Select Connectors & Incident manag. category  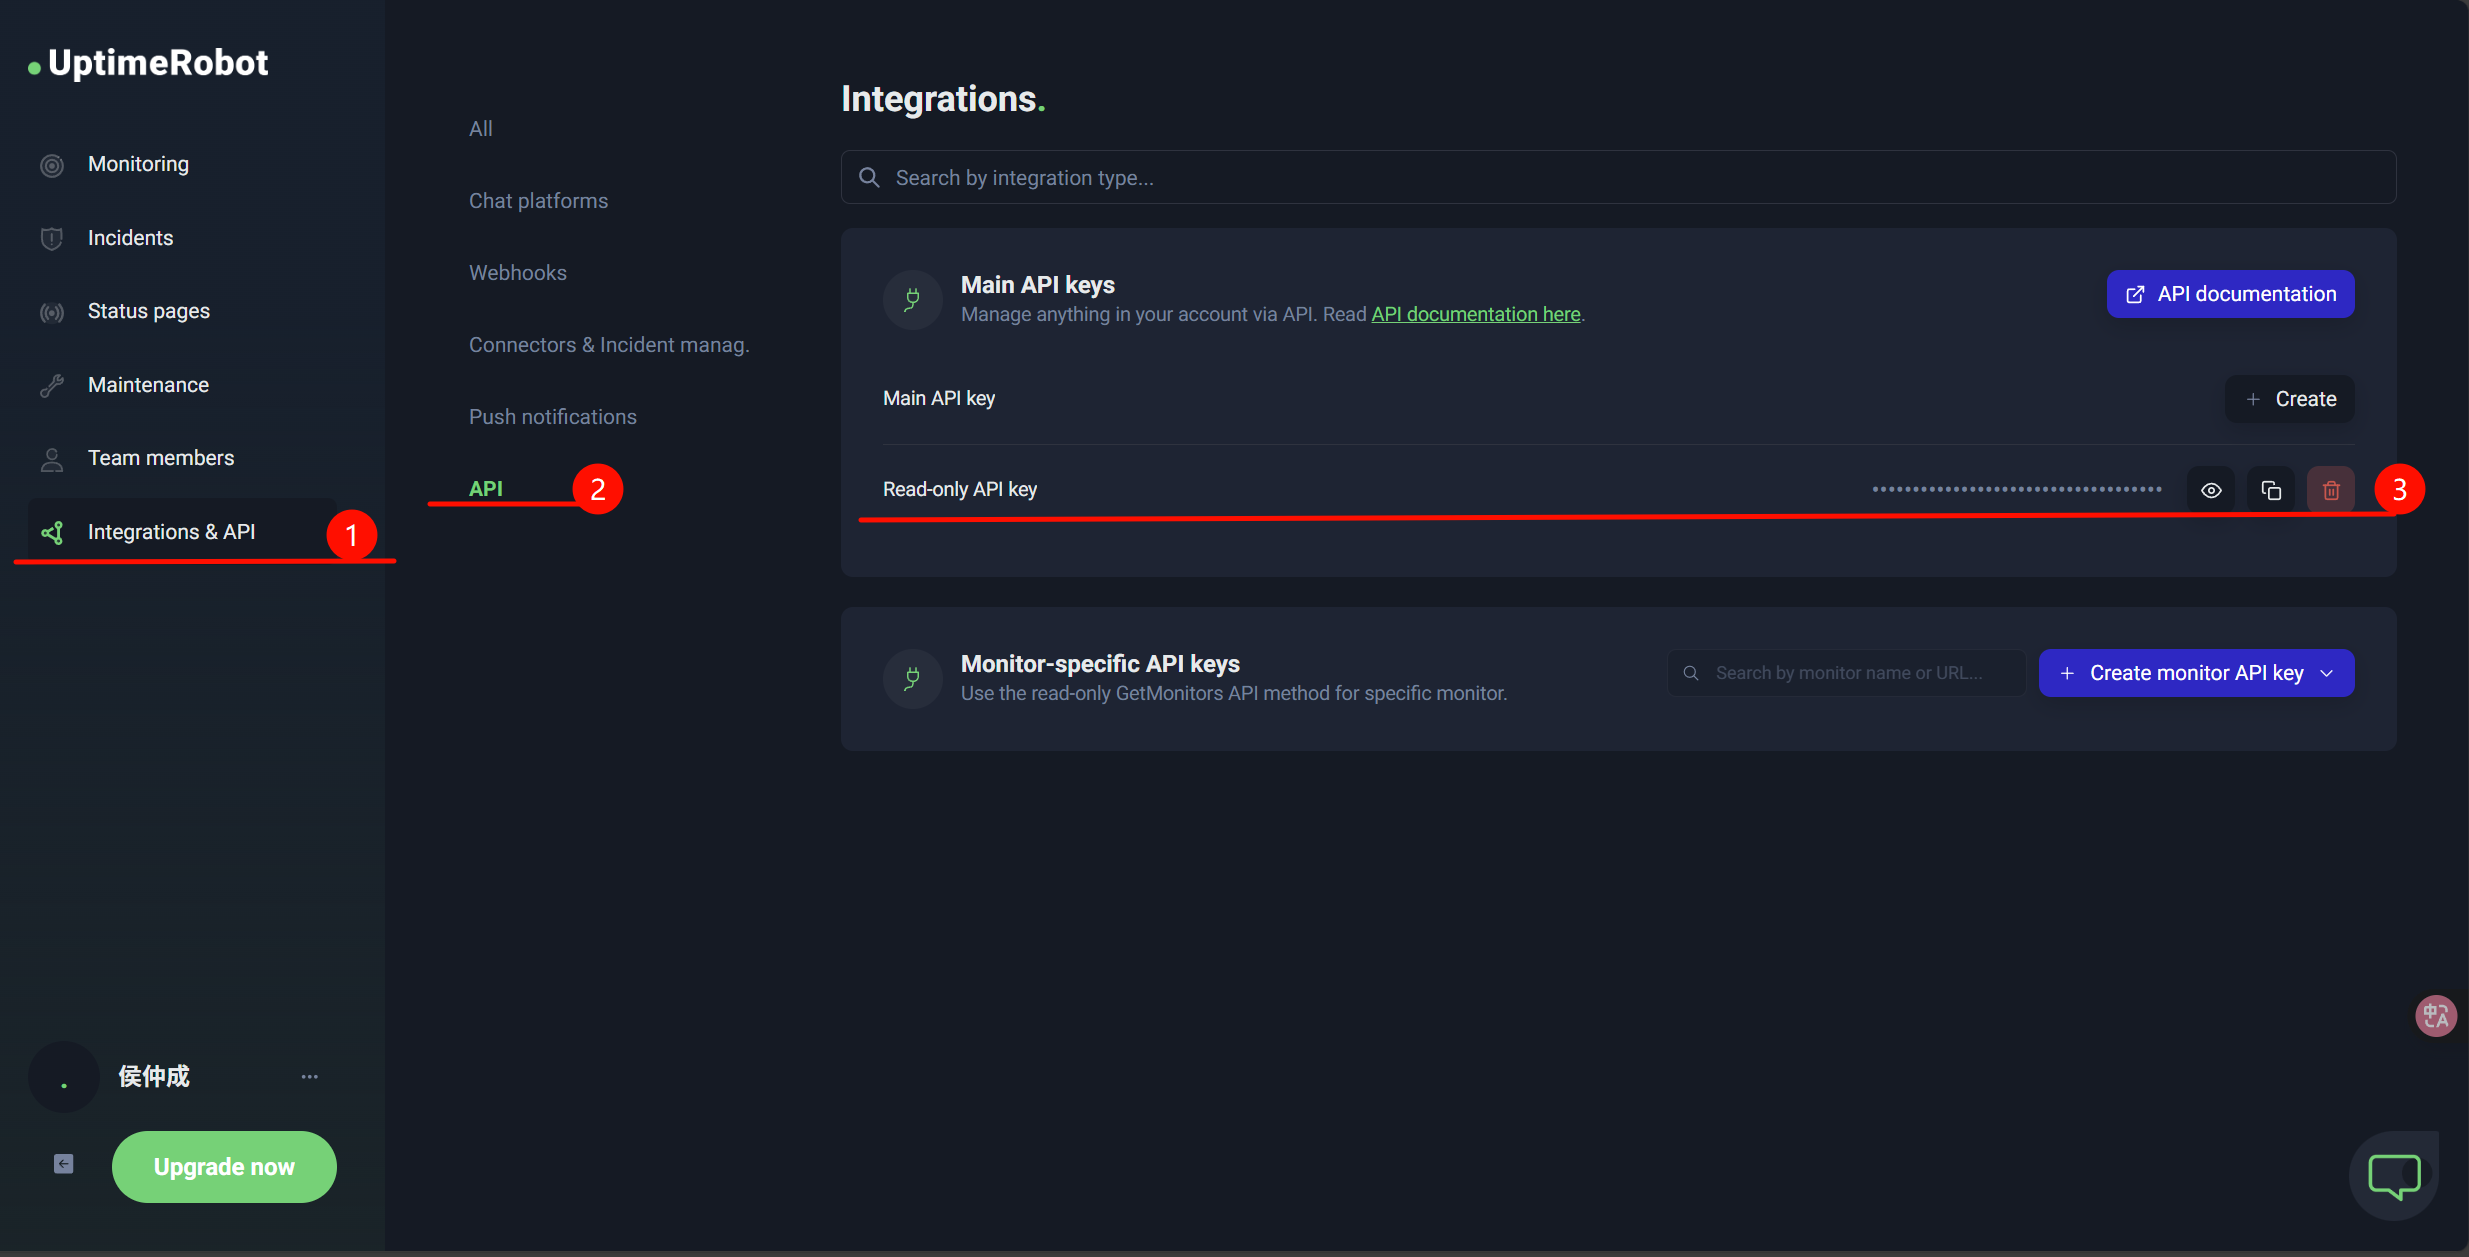click(608, 345)
